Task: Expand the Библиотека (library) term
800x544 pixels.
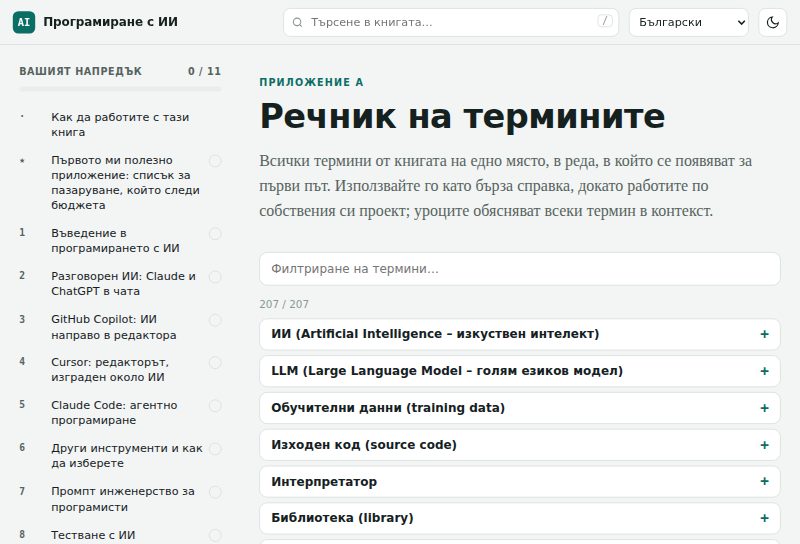Action: pos(519,518)
